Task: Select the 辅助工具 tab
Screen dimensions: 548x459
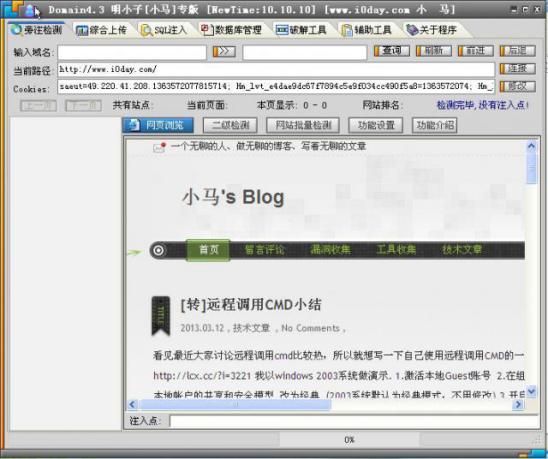Action: (x=367, y=30)
